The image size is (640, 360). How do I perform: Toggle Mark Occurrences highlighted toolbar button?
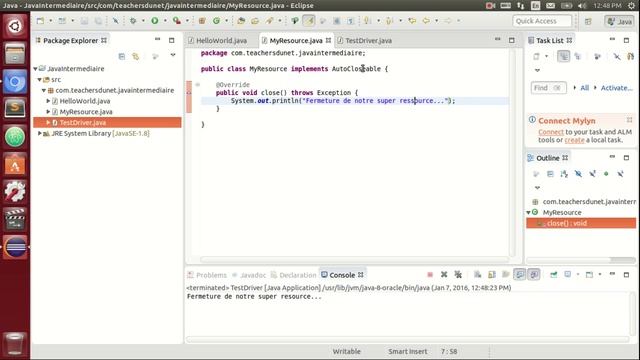pyautogui.click(x=309, y=20)
